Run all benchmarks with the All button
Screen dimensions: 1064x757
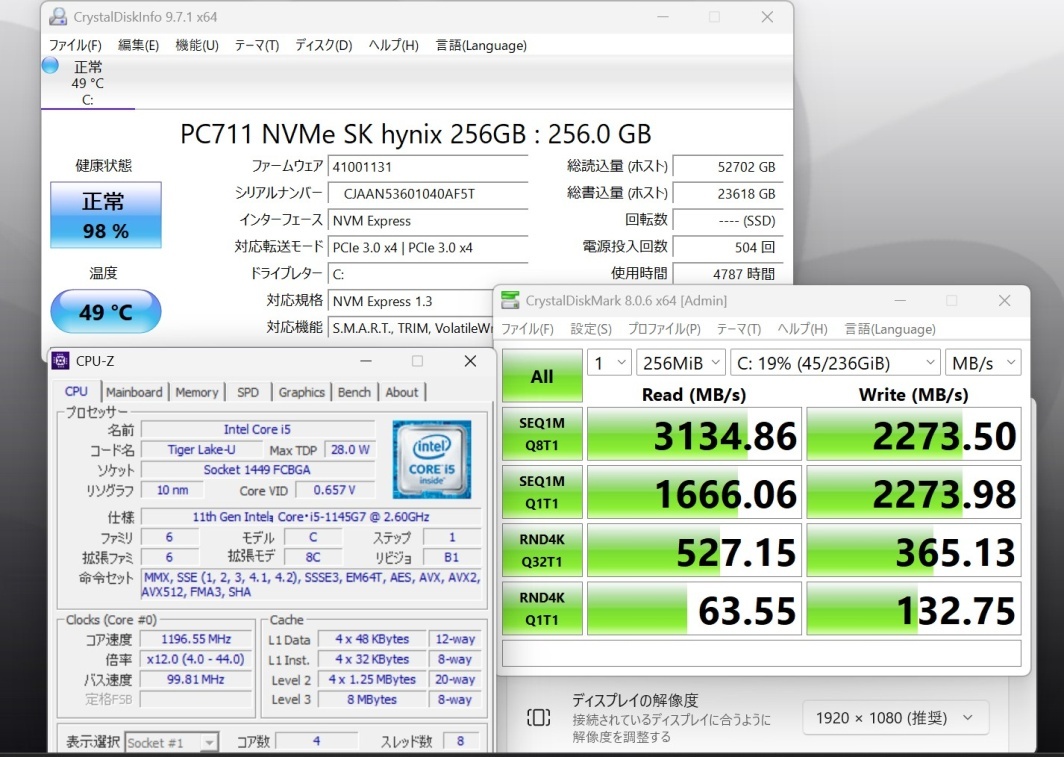(x=542, y=376)
